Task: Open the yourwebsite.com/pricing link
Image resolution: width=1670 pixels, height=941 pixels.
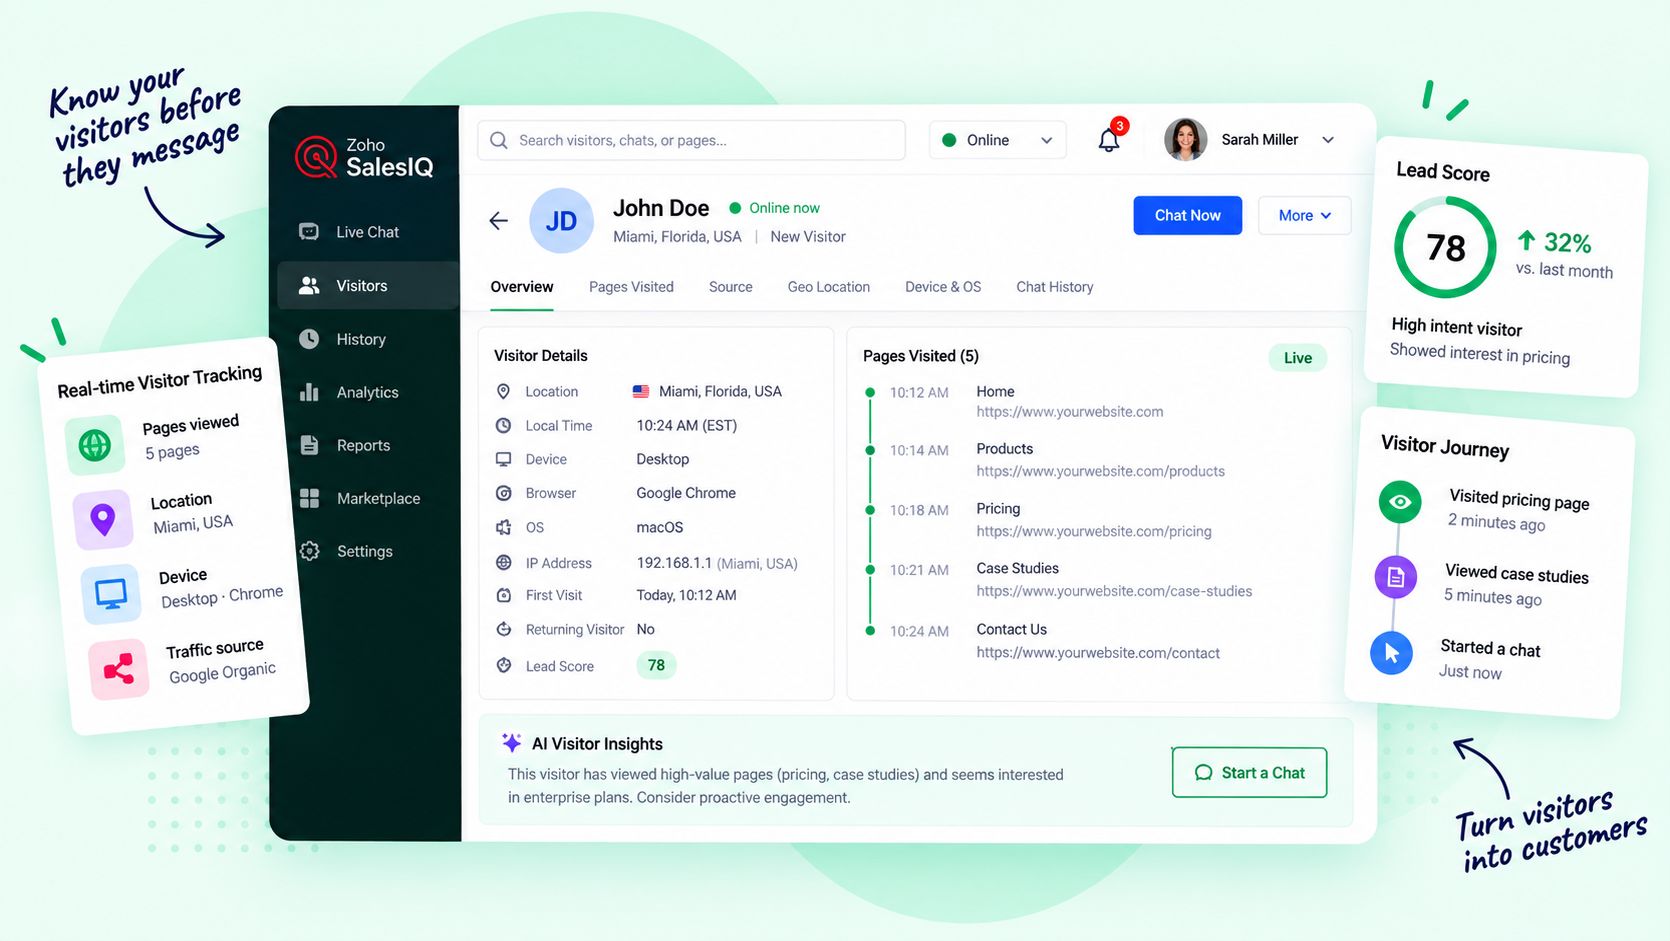Action: click(1094, 531)
